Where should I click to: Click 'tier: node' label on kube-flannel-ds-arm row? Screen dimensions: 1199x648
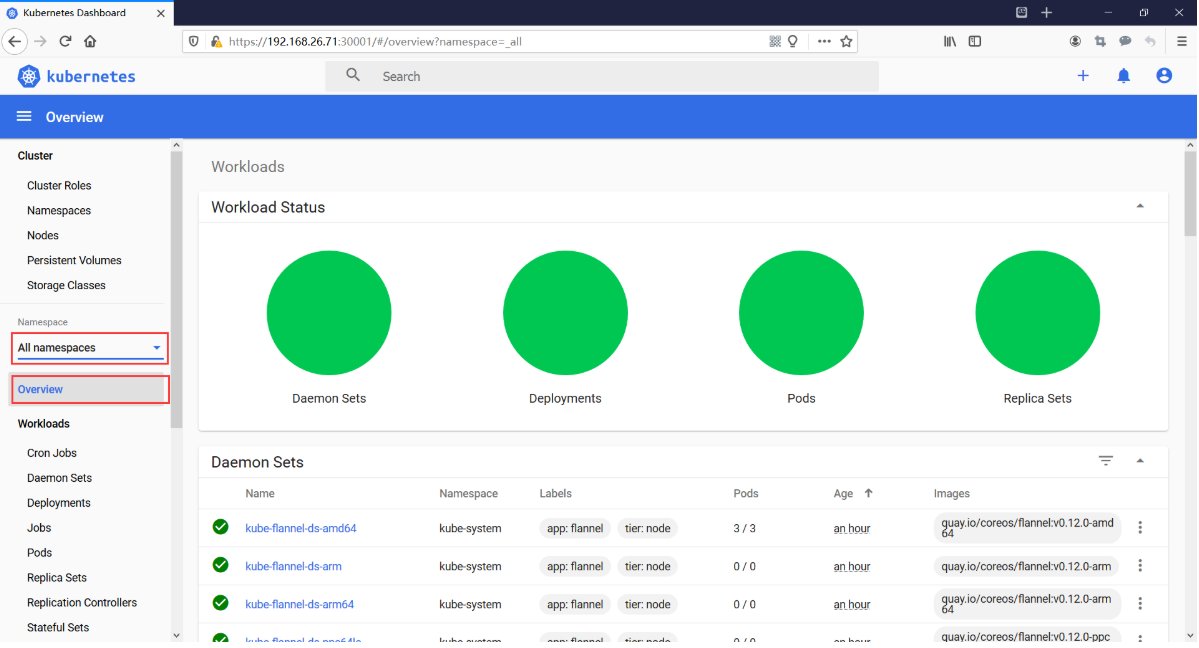(648, 566)
